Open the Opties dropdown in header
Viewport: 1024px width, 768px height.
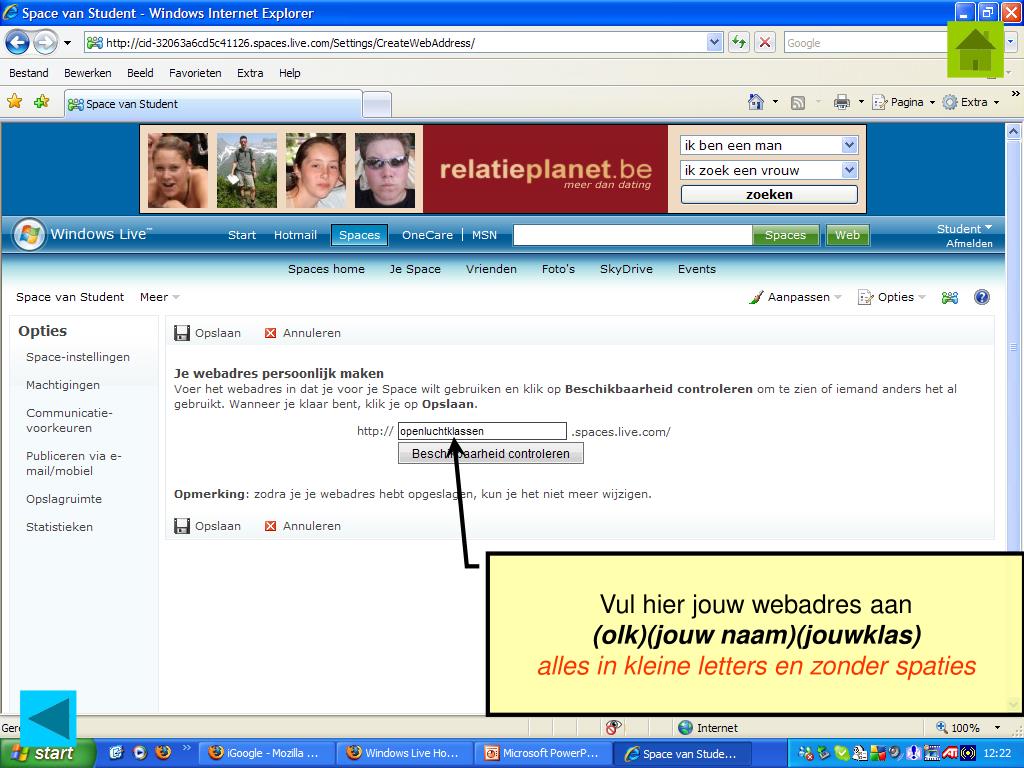[892, 297]
